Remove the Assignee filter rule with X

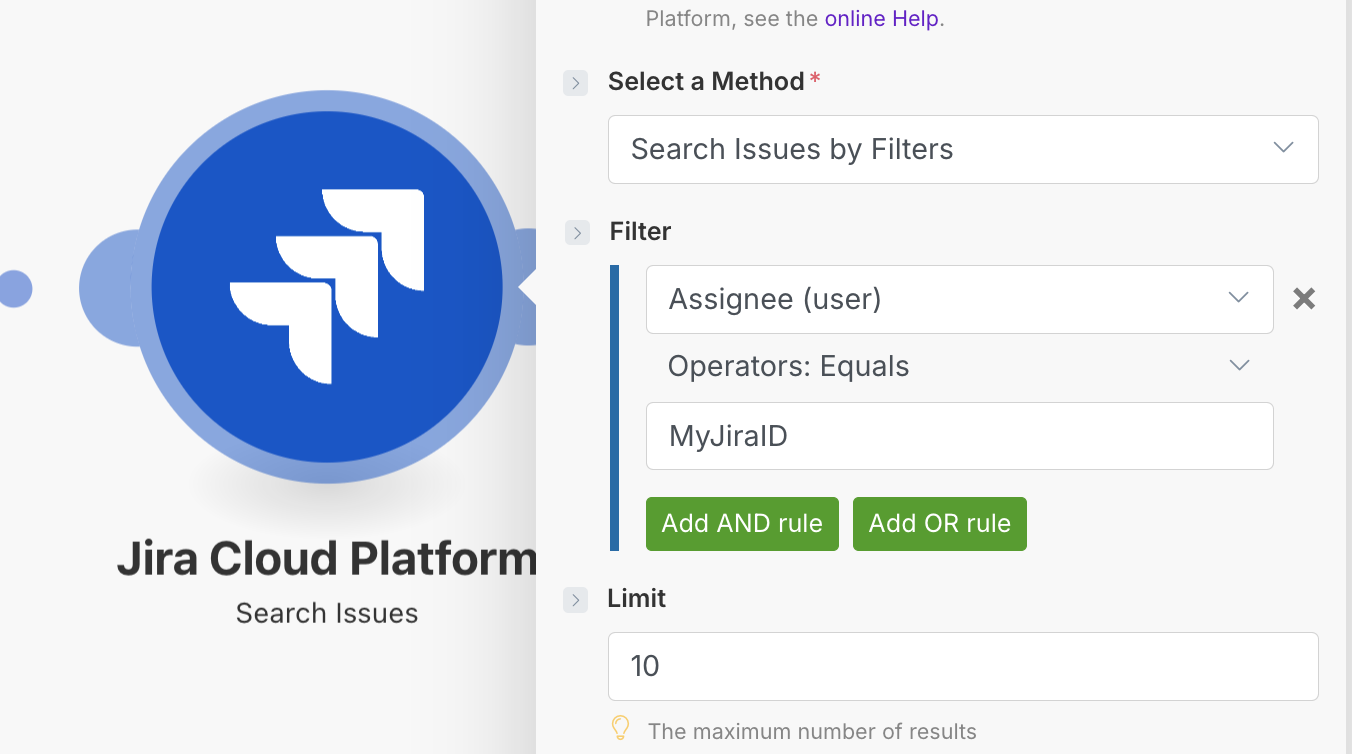pos(1304,298)
